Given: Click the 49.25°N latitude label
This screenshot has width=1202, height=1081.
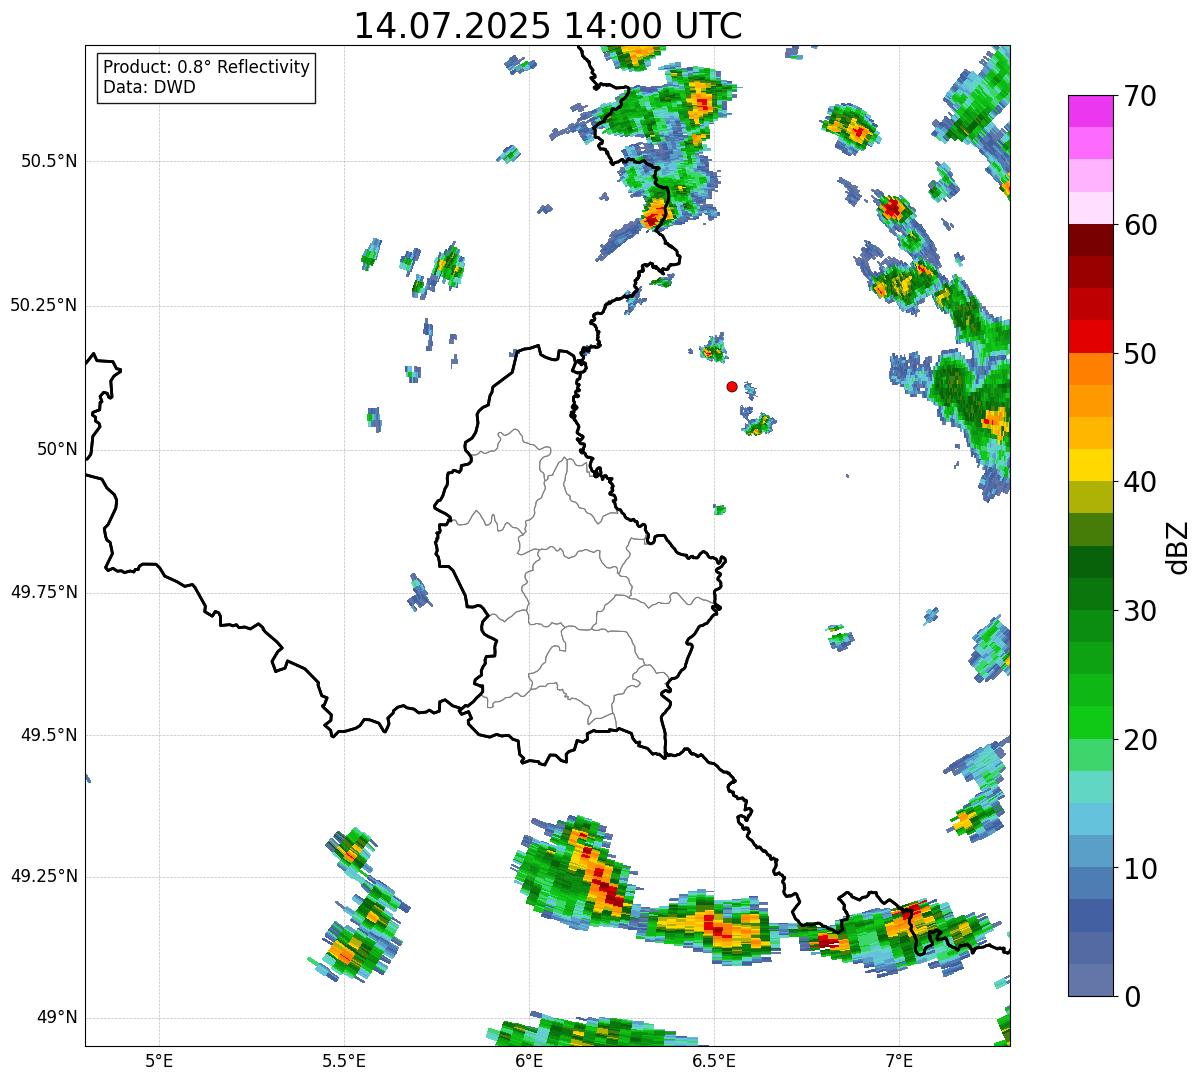Looking at the screenshot, I should click(44, 876).
